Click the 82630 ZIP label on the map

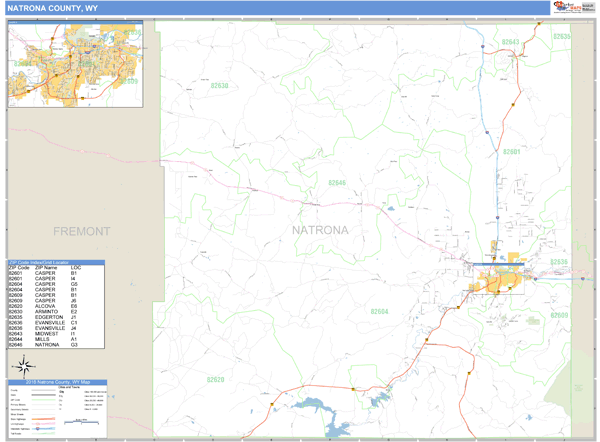219,86
